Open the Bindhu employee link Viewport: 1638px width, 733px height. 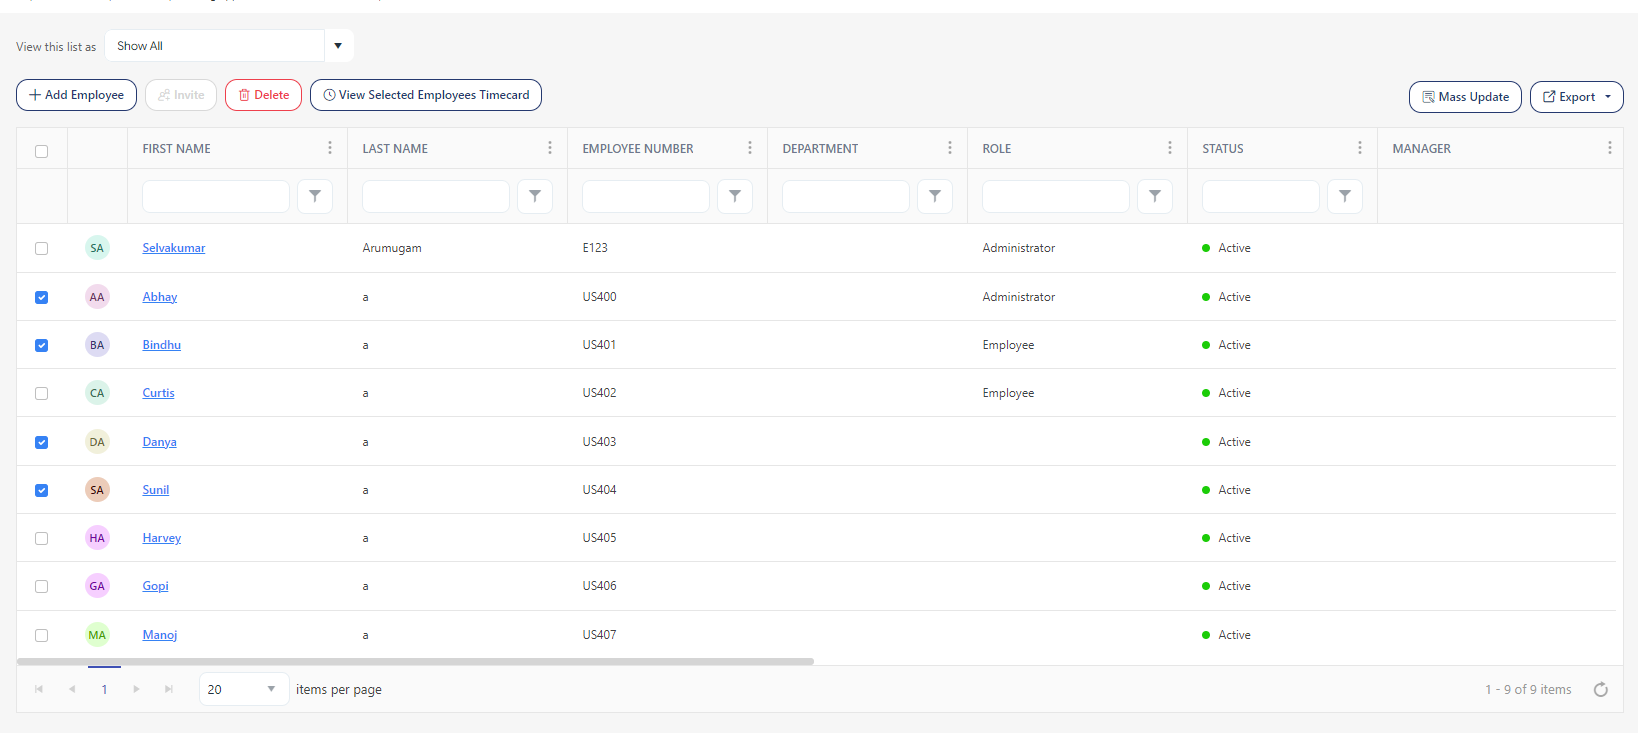pyautogui.click(x=161, y=345)
